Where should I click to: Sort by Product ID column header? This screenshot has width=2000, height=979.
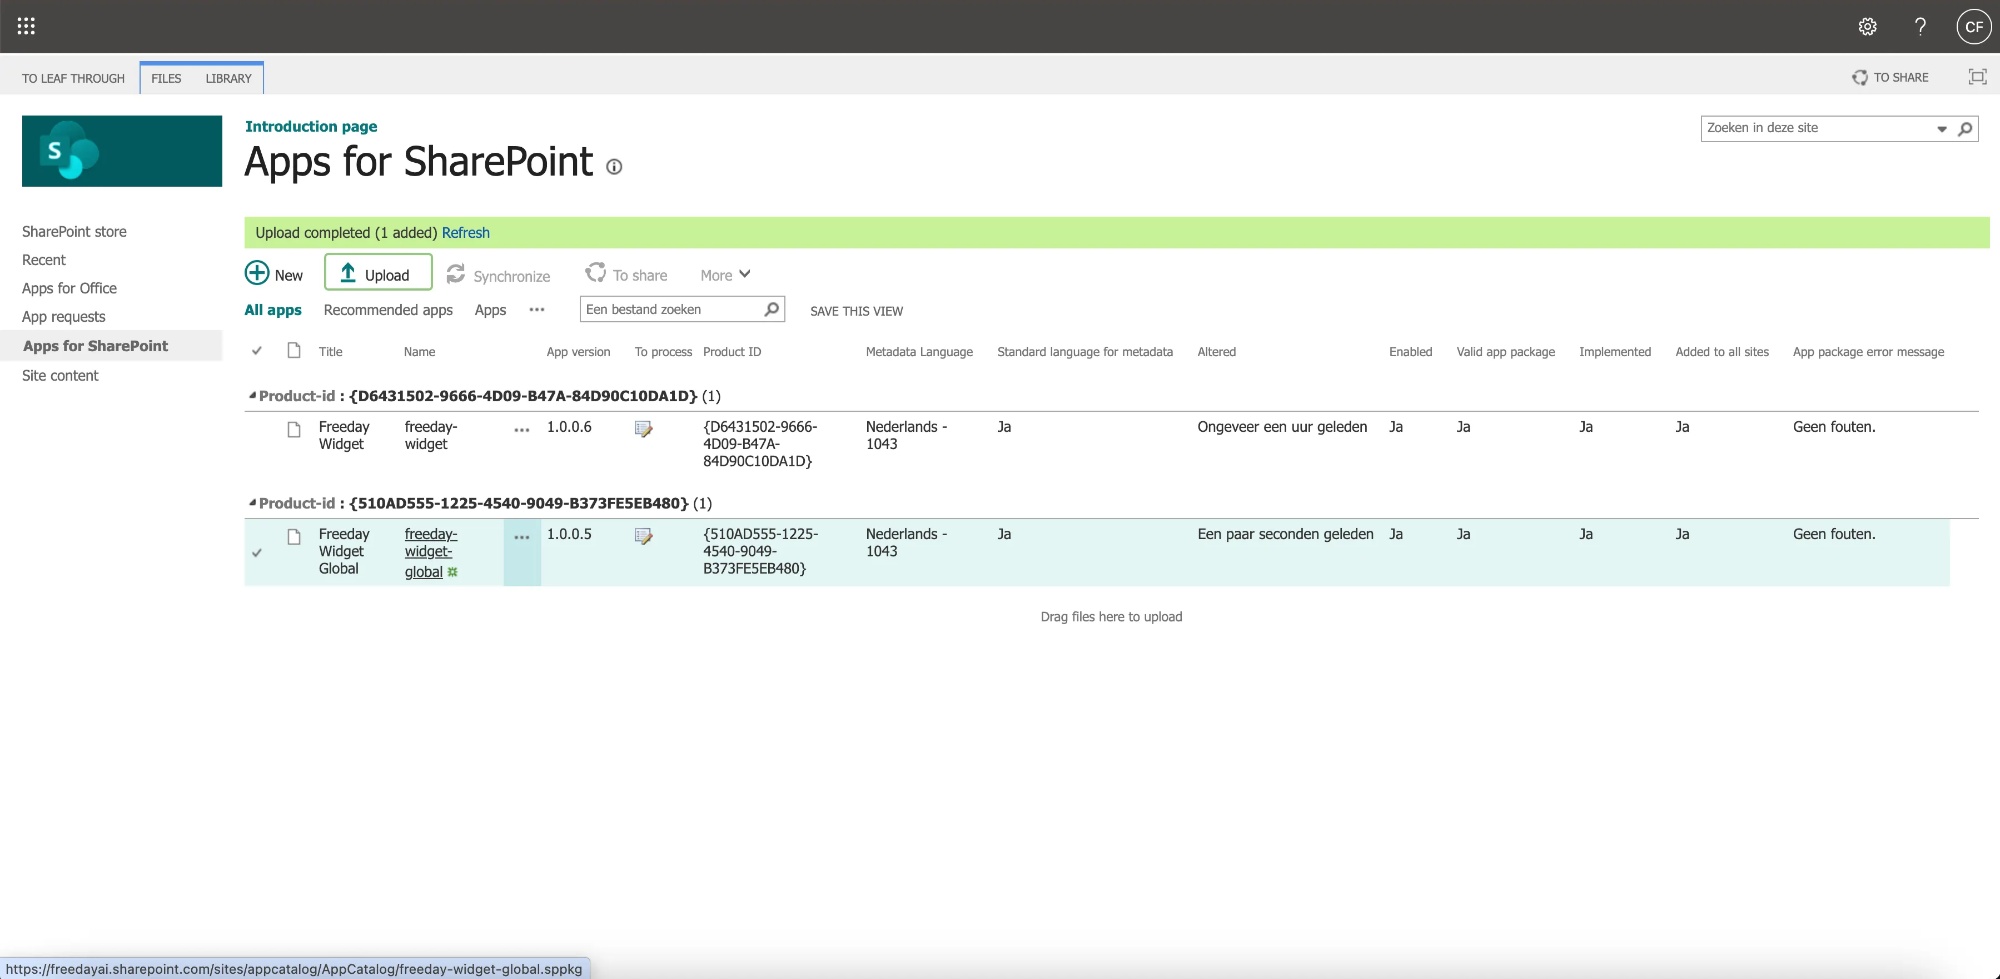point(732,352)
